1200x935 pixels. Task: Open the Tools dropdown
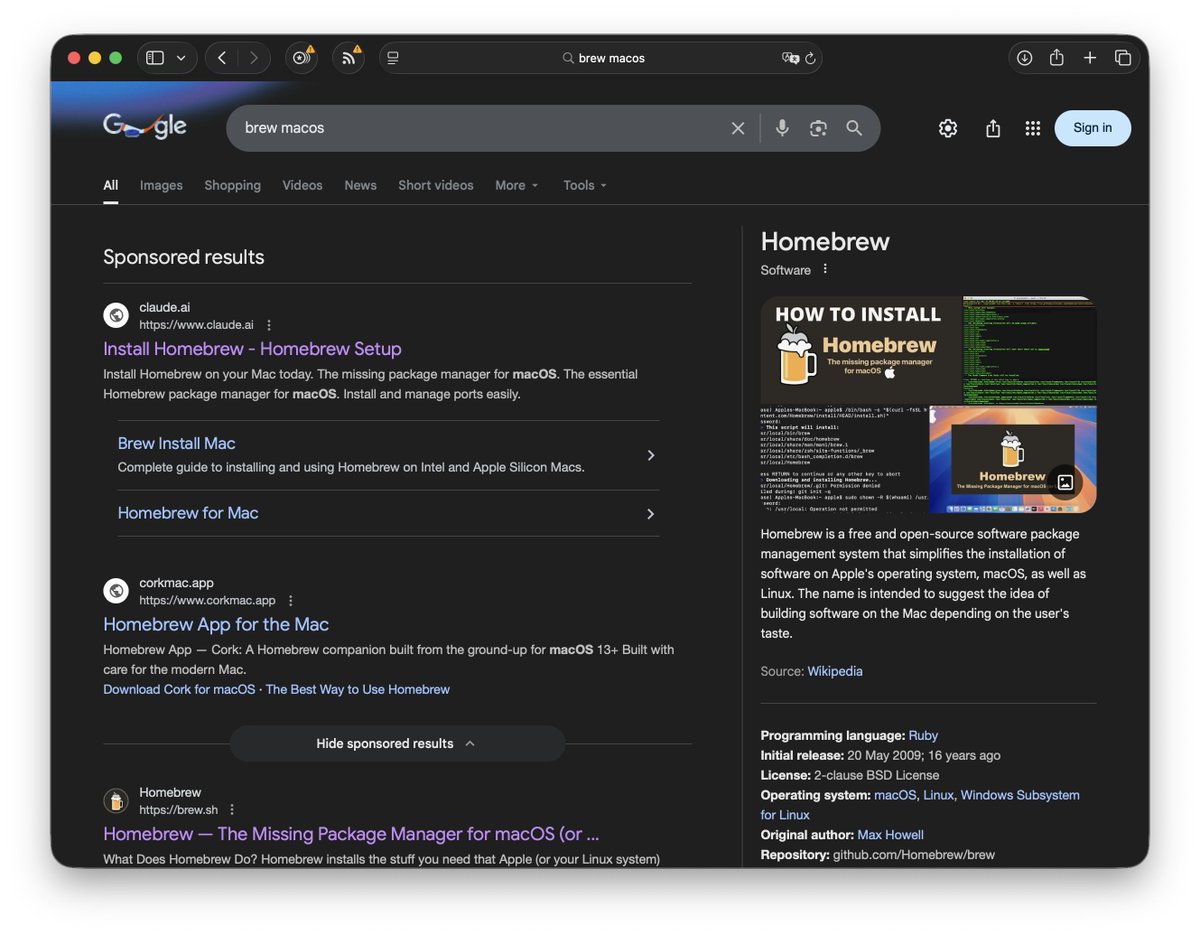585,185
